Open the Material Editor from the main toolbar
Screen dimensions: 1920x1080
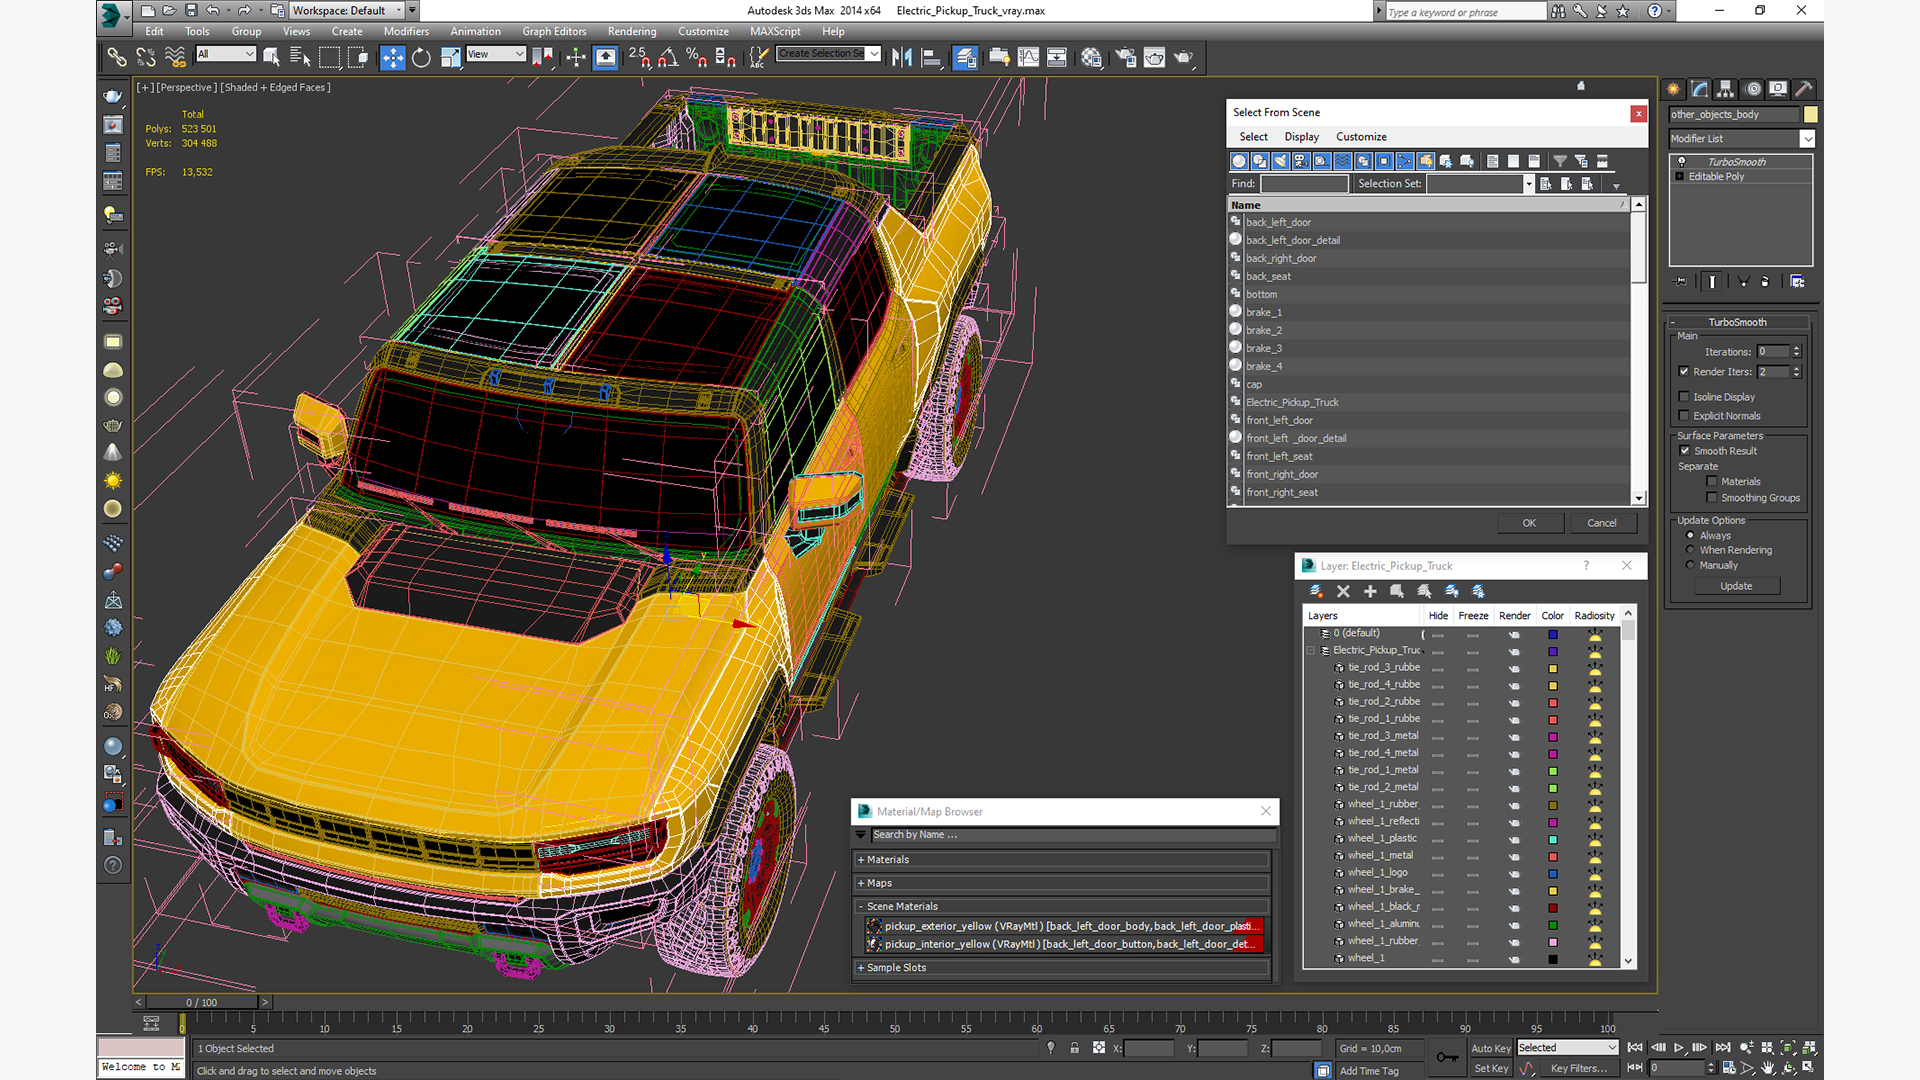pos(1091,57)
